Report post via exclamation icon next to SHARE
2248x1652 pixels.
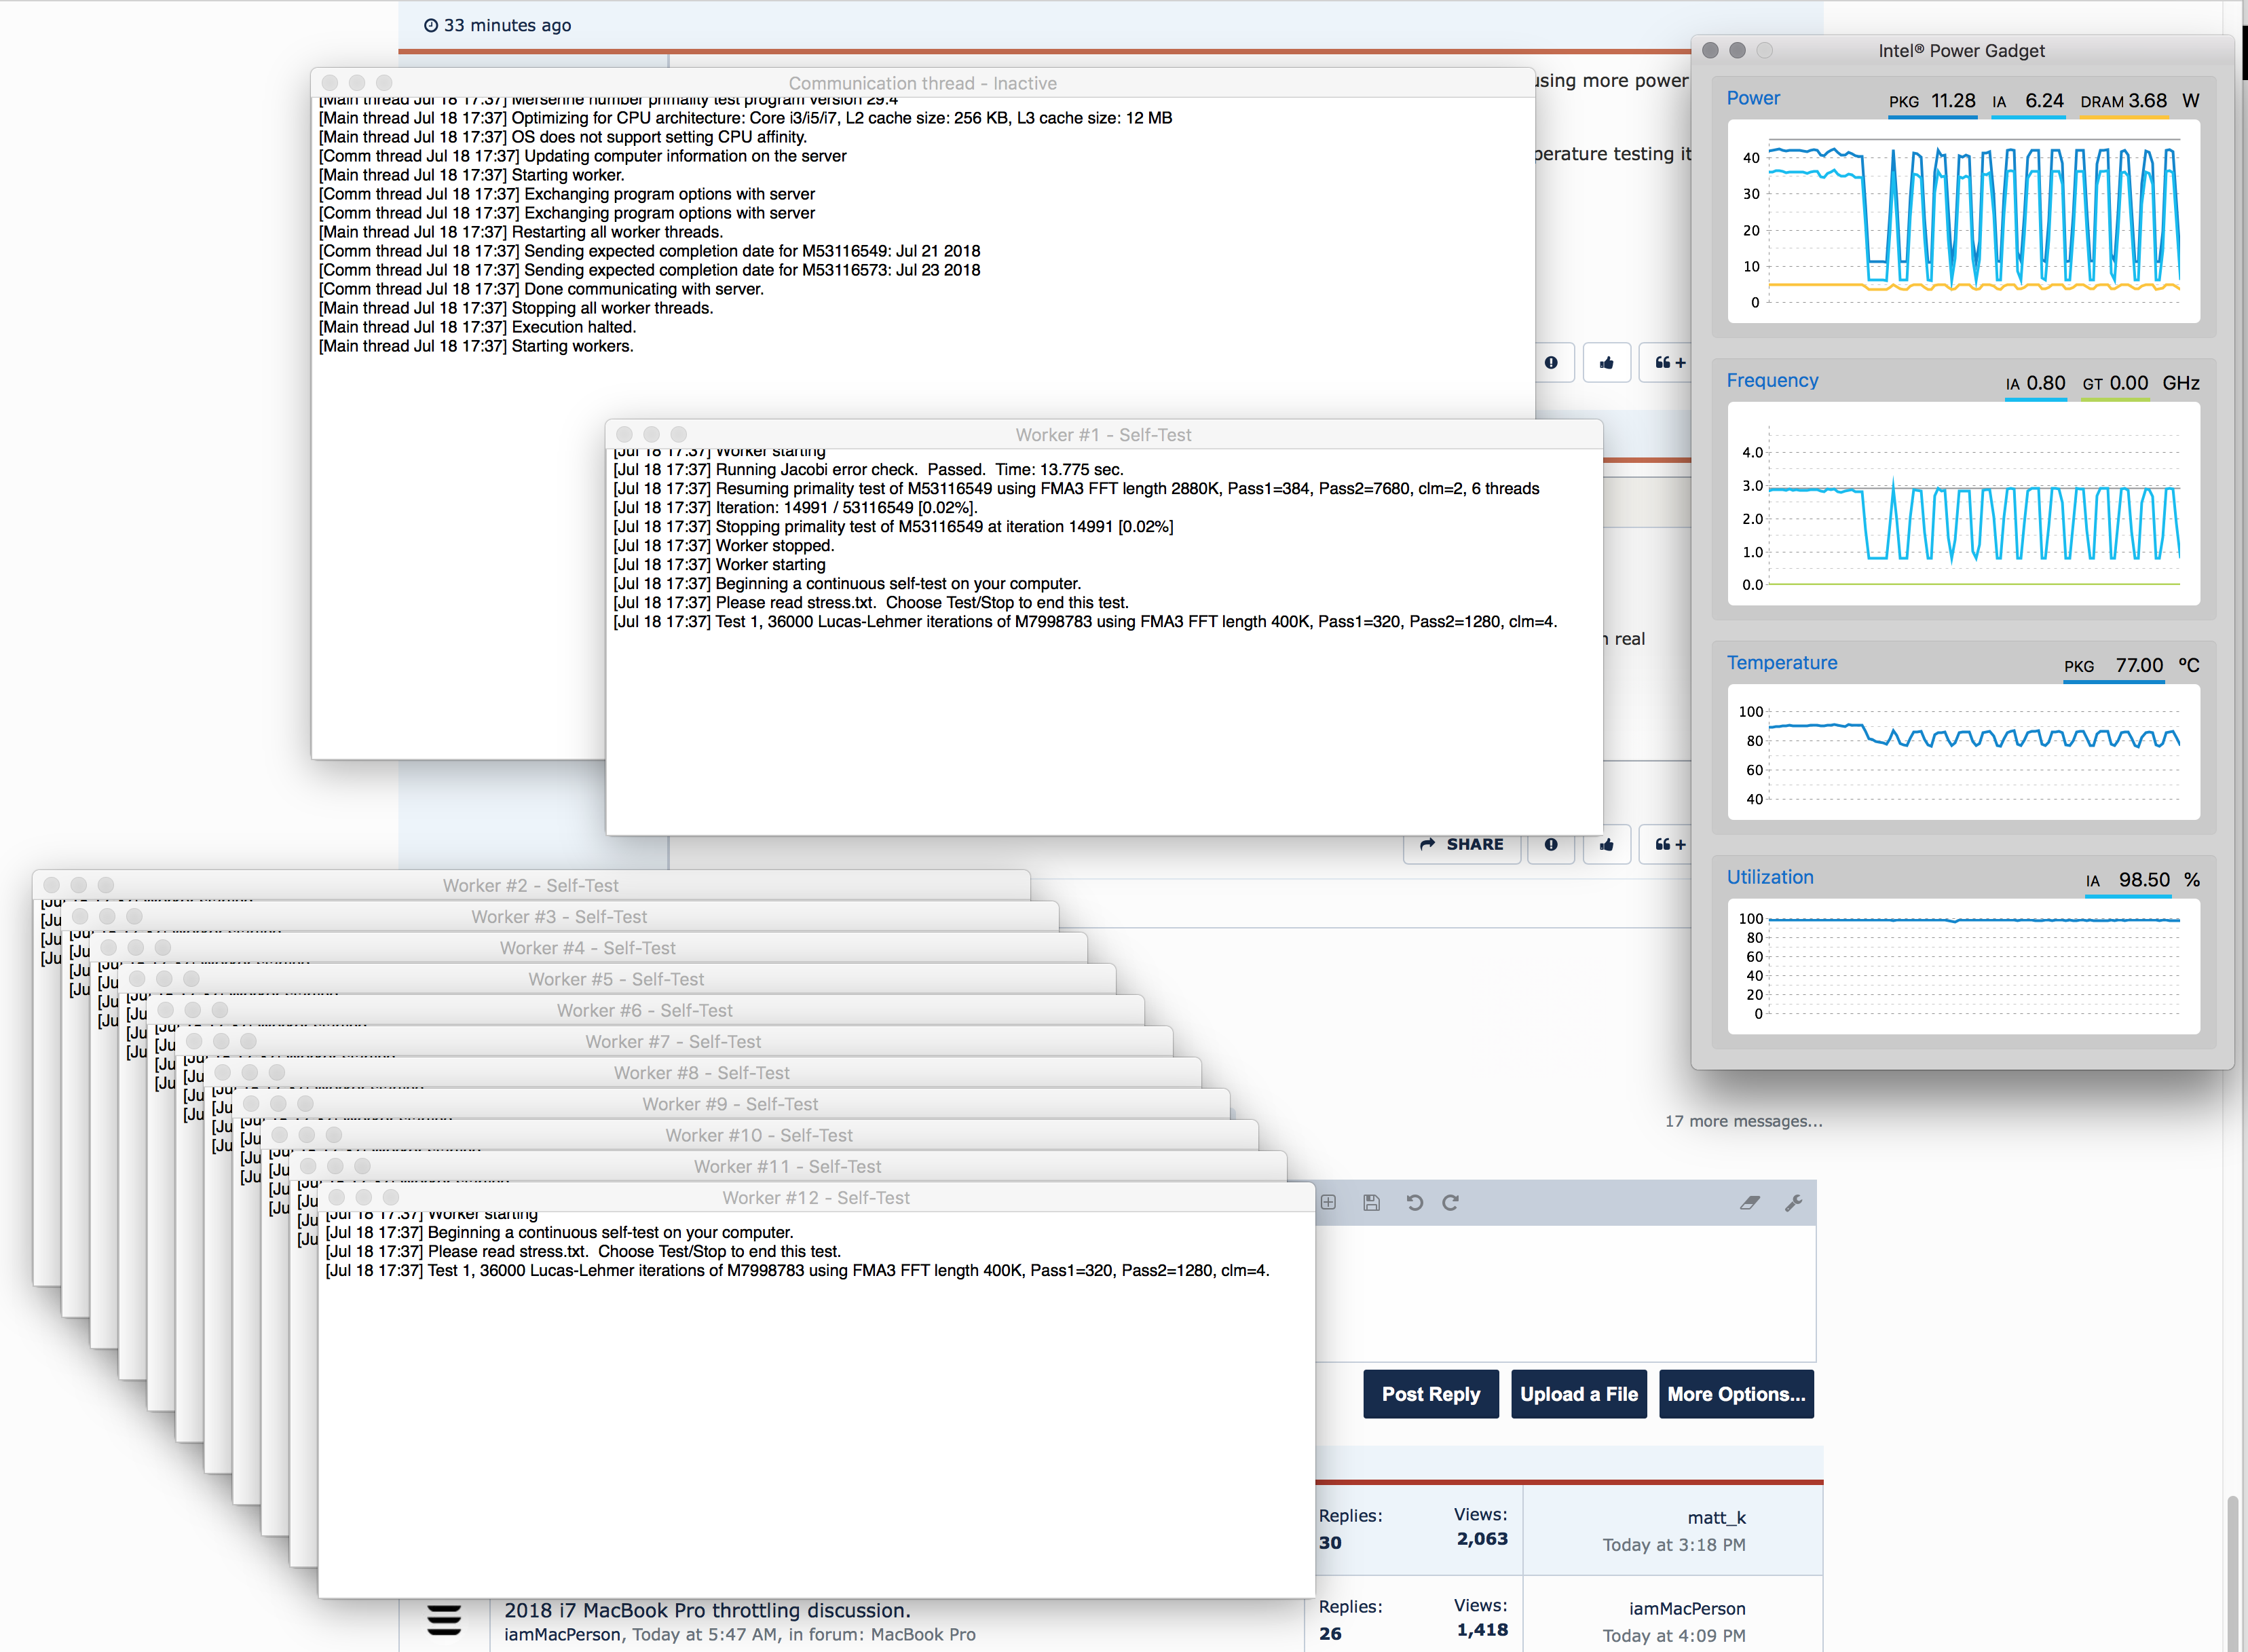(1551, 845)
